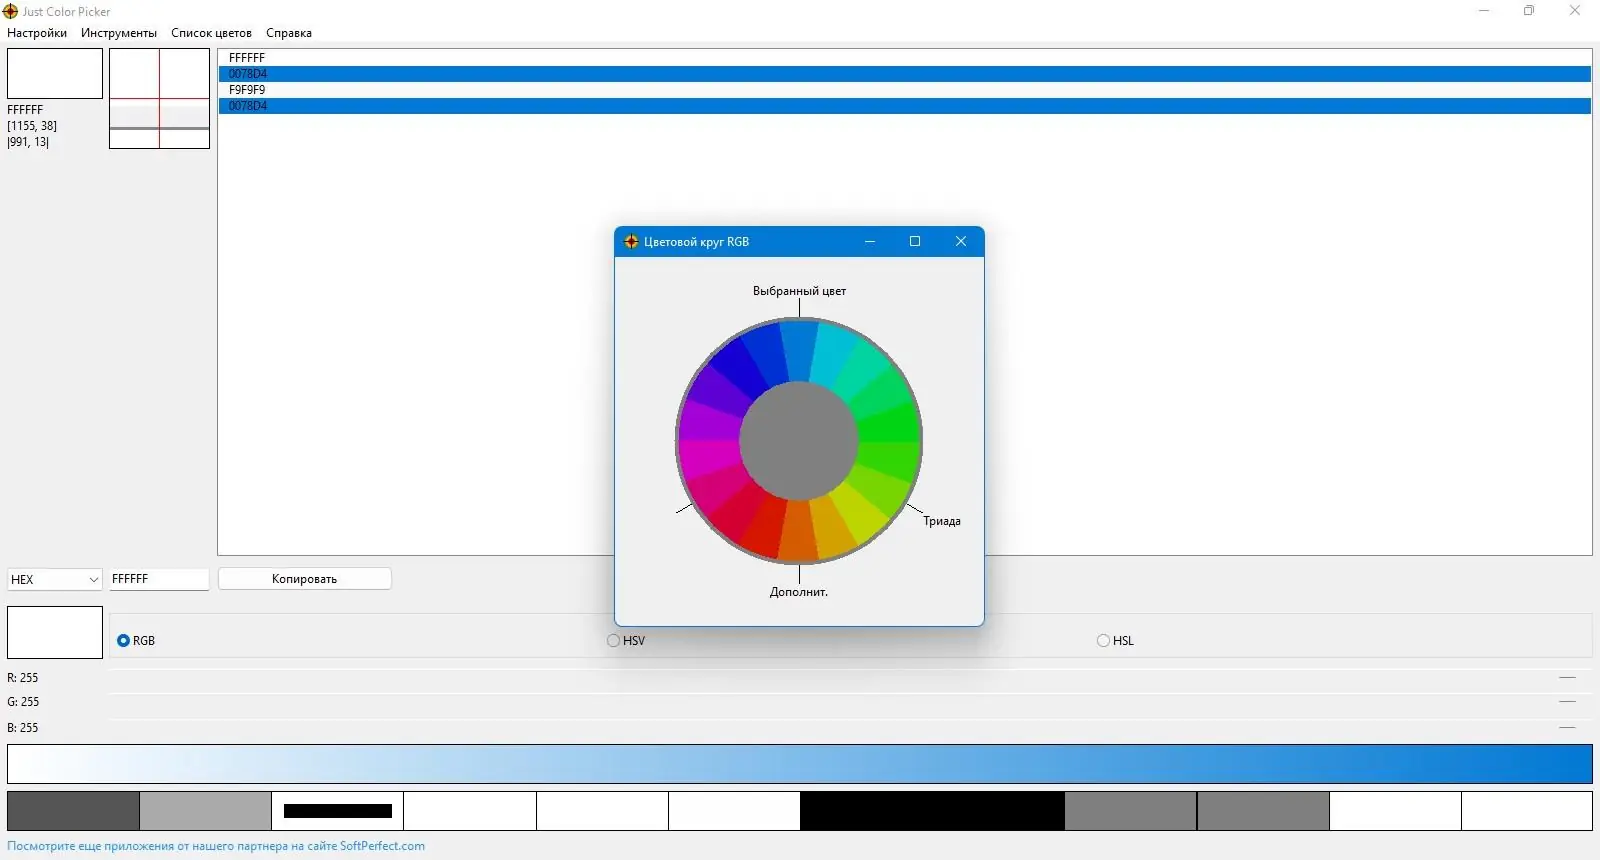Expand the HEX color format dropdown
This screenshot has height=860, width=1600.
tap(55, 579)
